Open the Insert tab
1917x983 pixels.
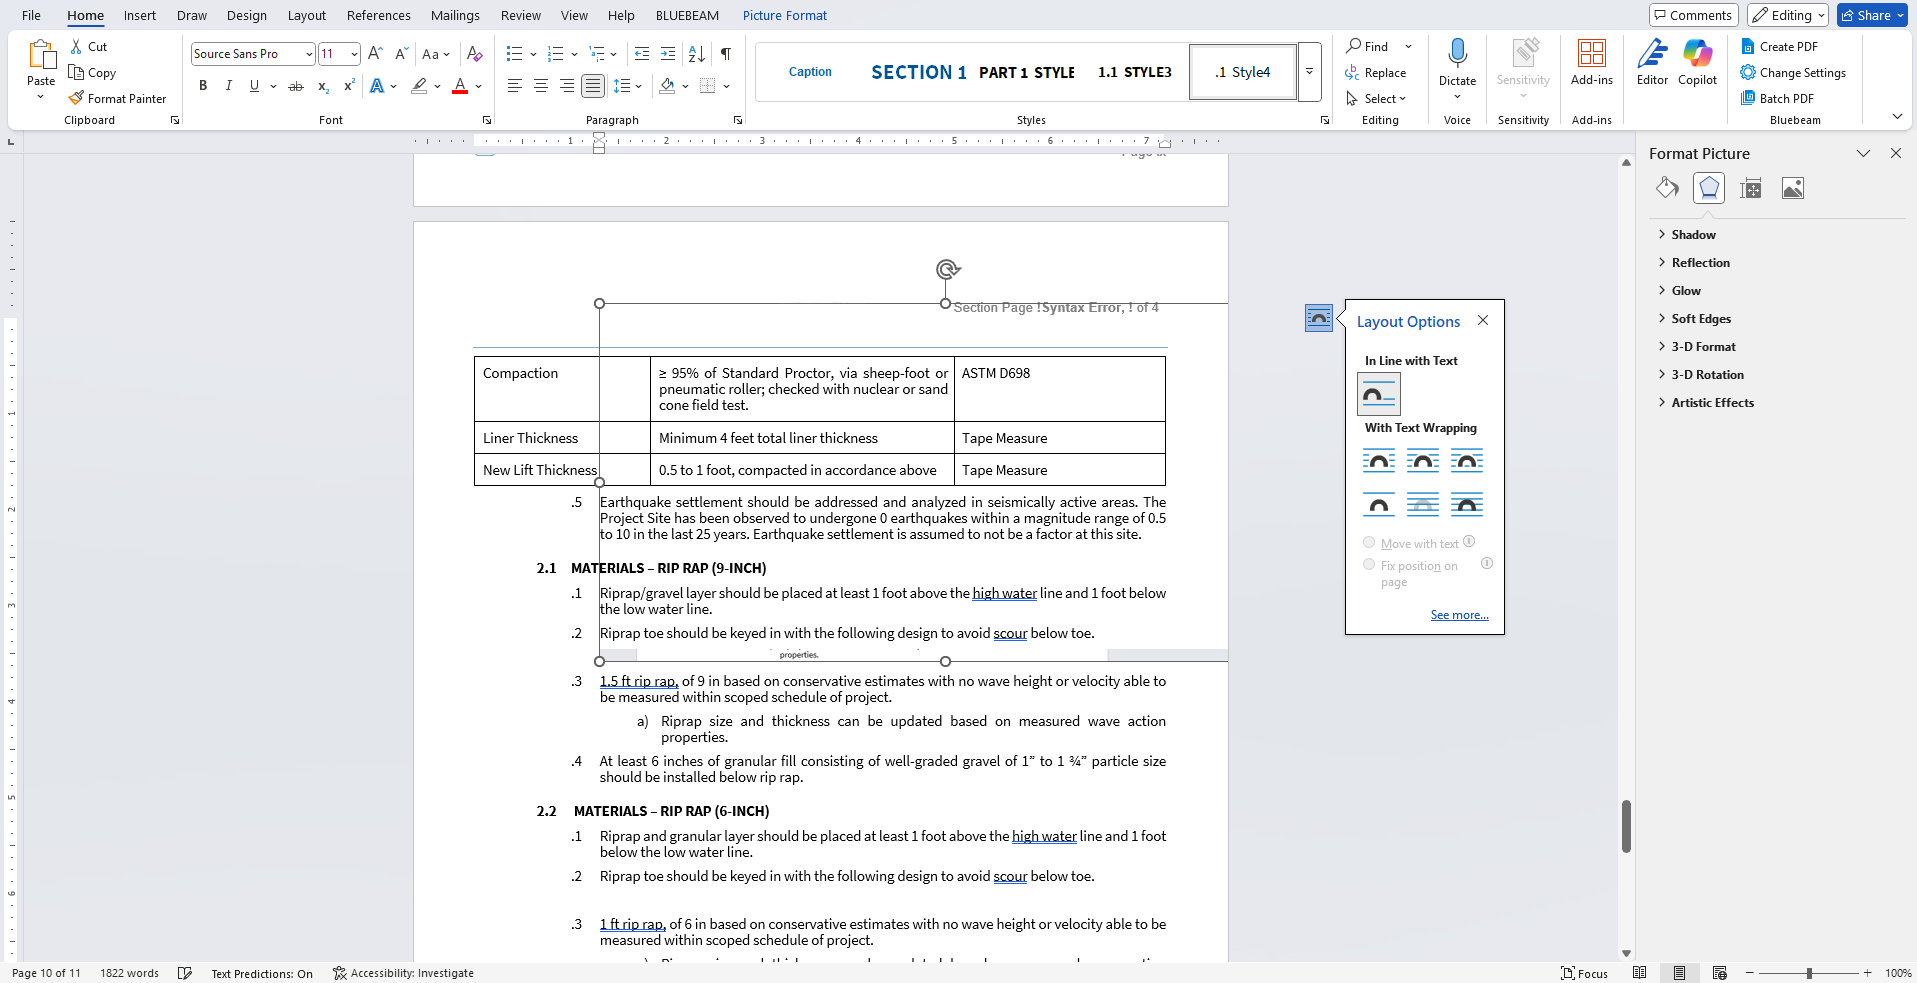click(140, 15)
